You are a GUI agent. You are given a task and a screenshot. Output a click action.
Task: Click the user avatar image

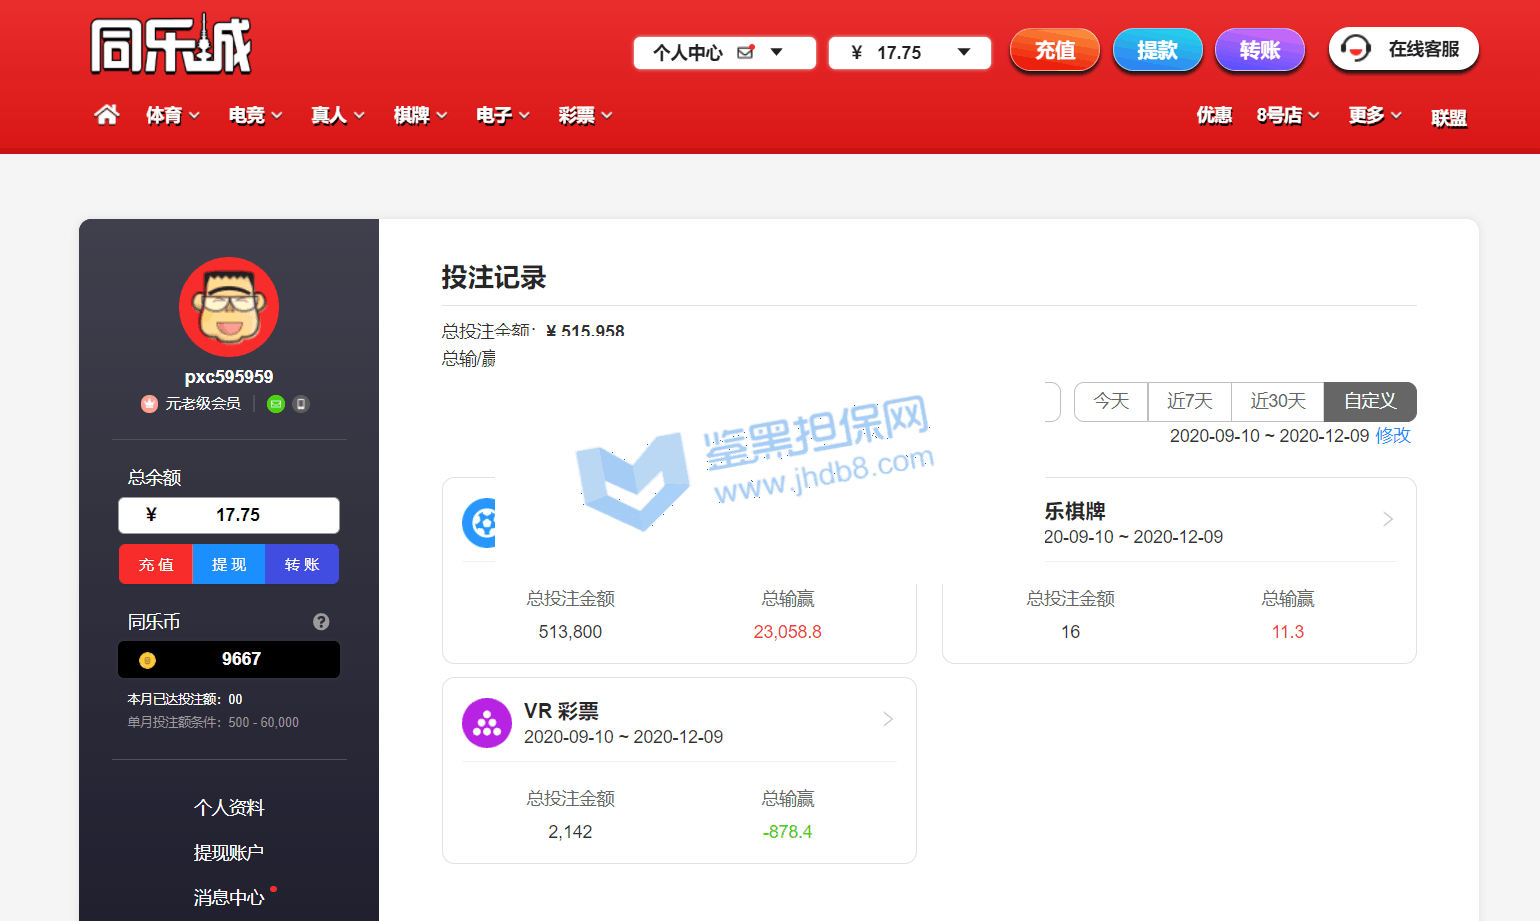(229, 307)
